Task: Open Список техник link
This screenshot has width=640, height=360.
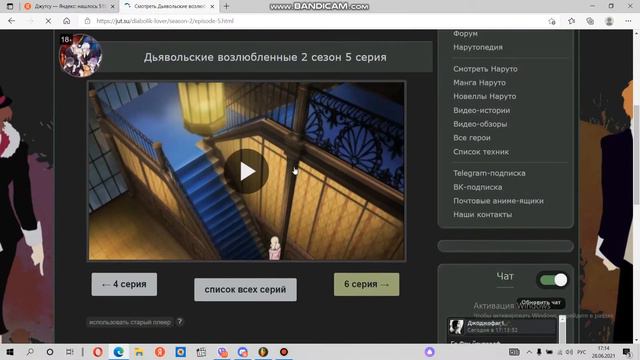Action: tap(481, 152)
